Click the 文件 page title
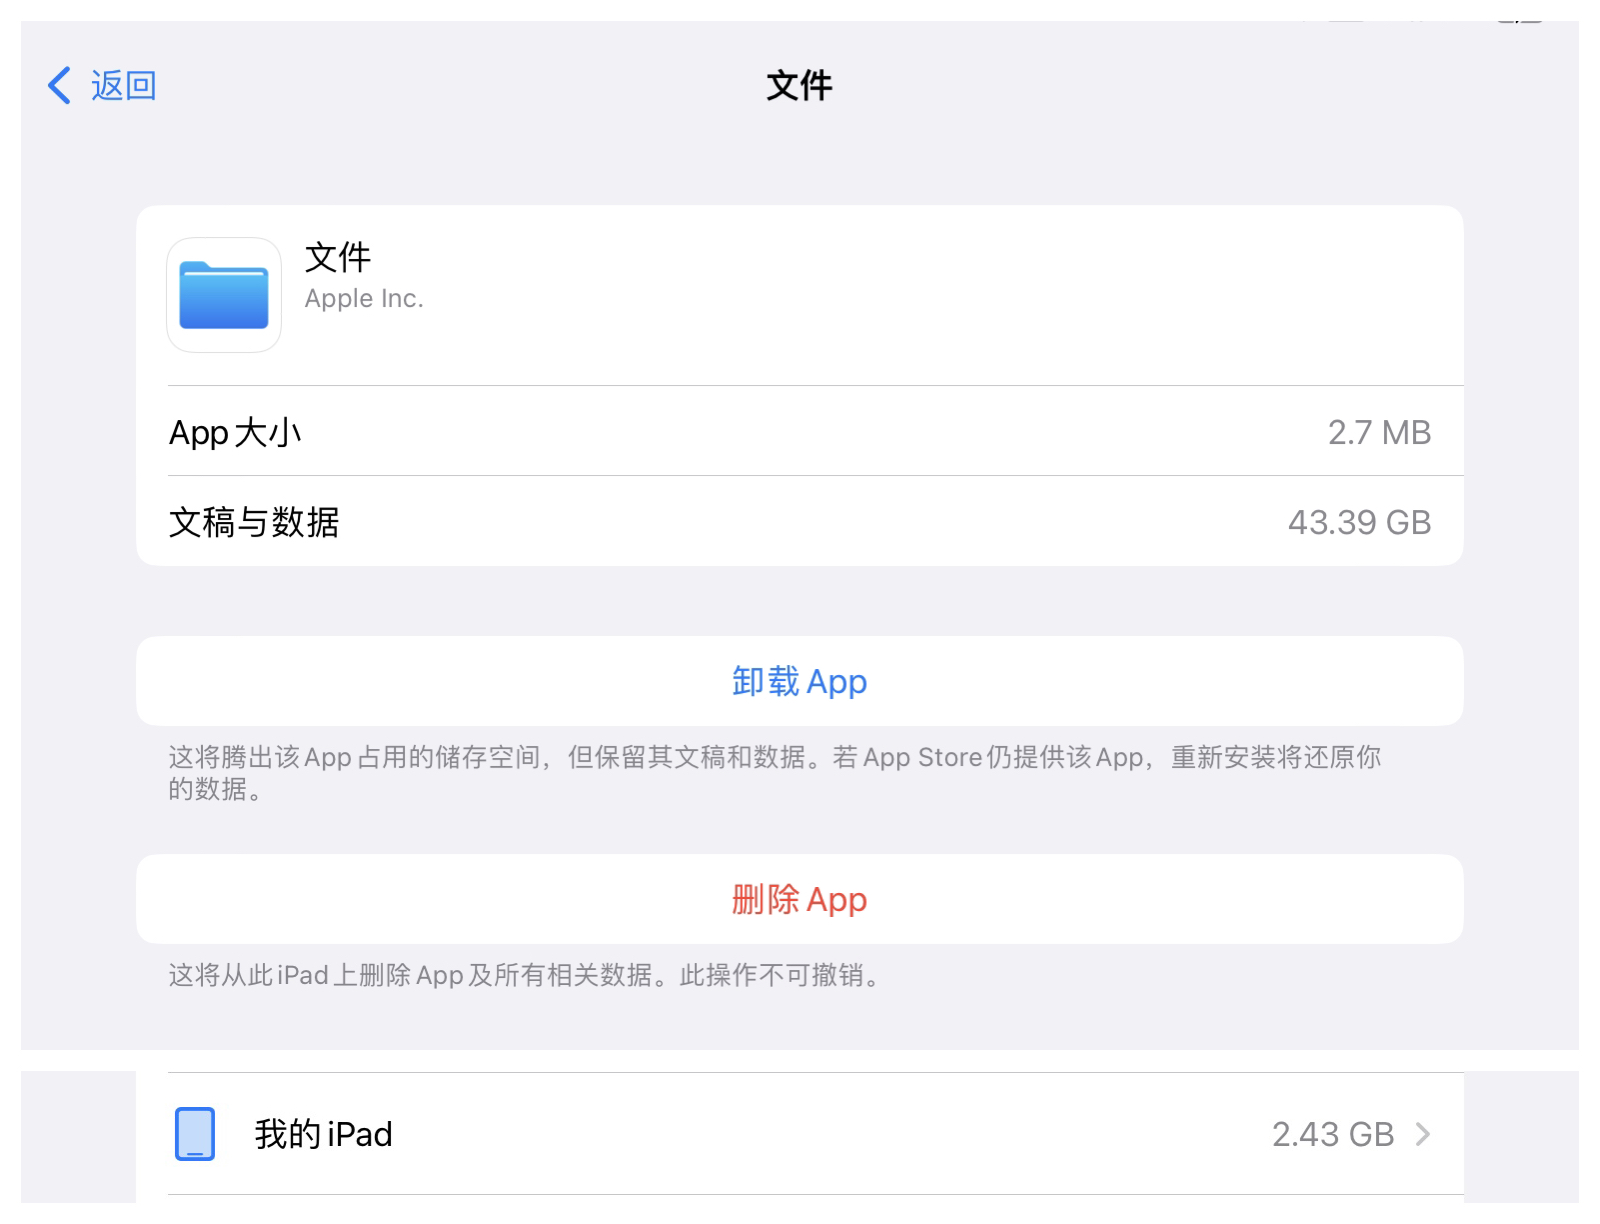The width and height of the screenshot is (1600, 1224). (799, 86)
